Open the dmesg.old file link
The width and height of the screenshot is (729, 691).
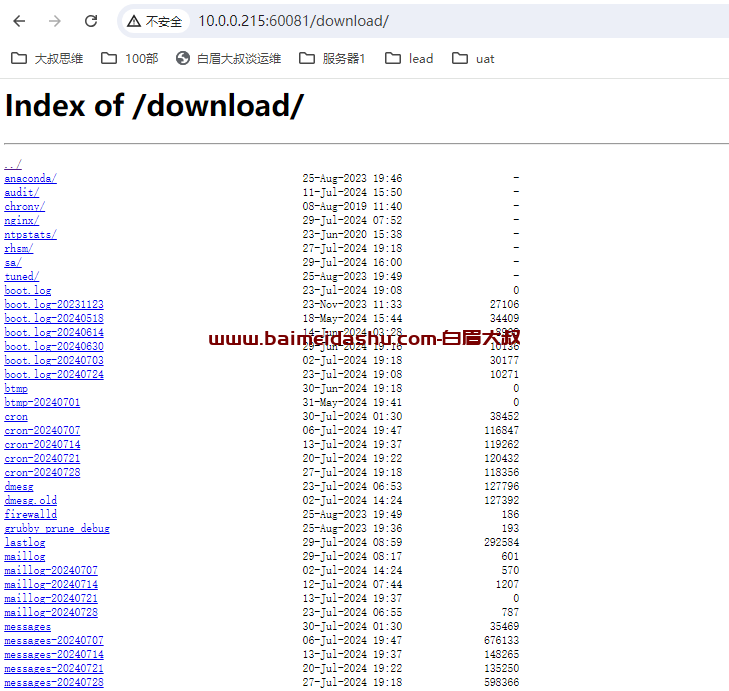(30, 500)
